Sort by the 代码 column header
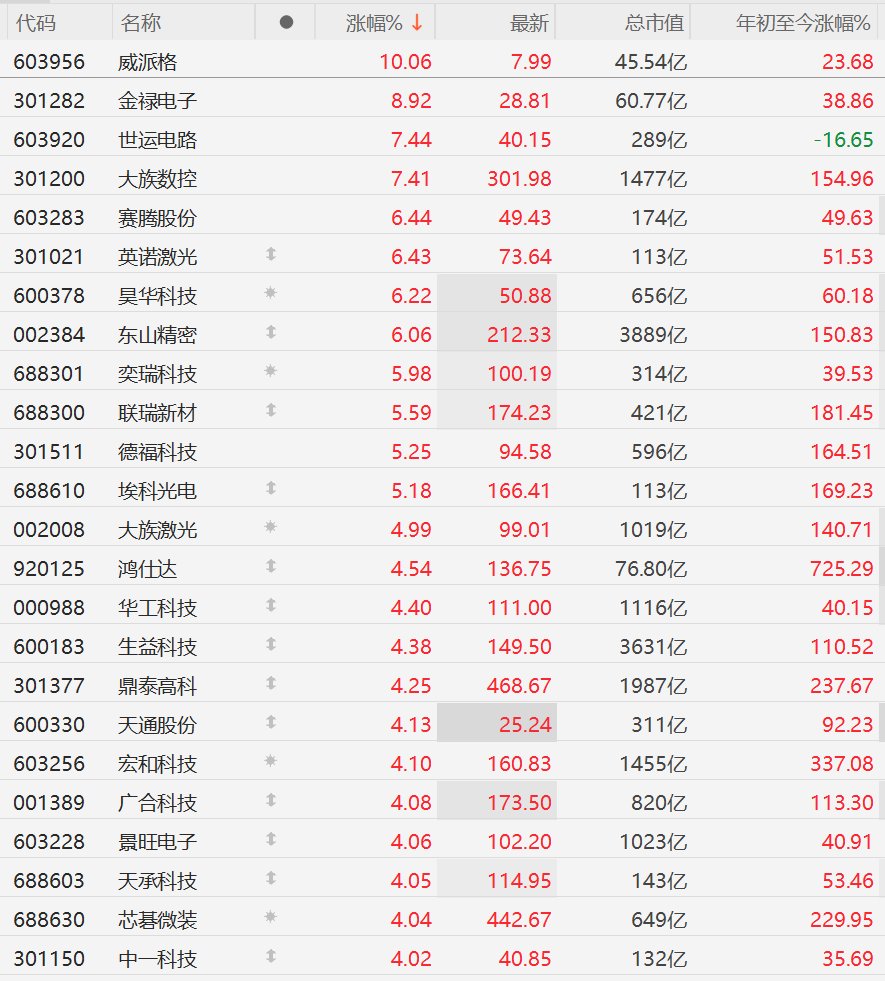The image size is (885, 981). (36, 23)
